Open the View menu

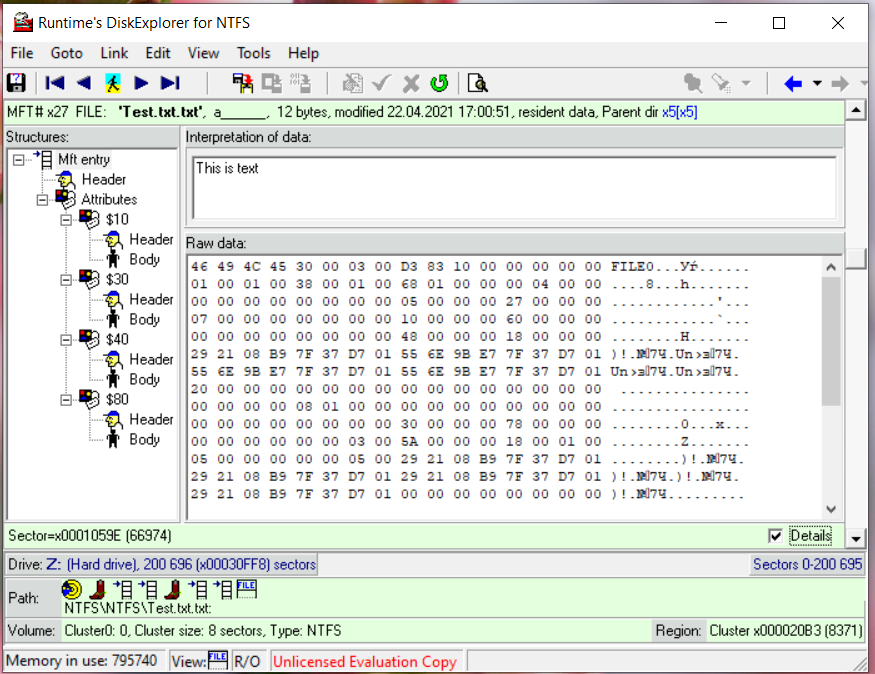(203, 53)
